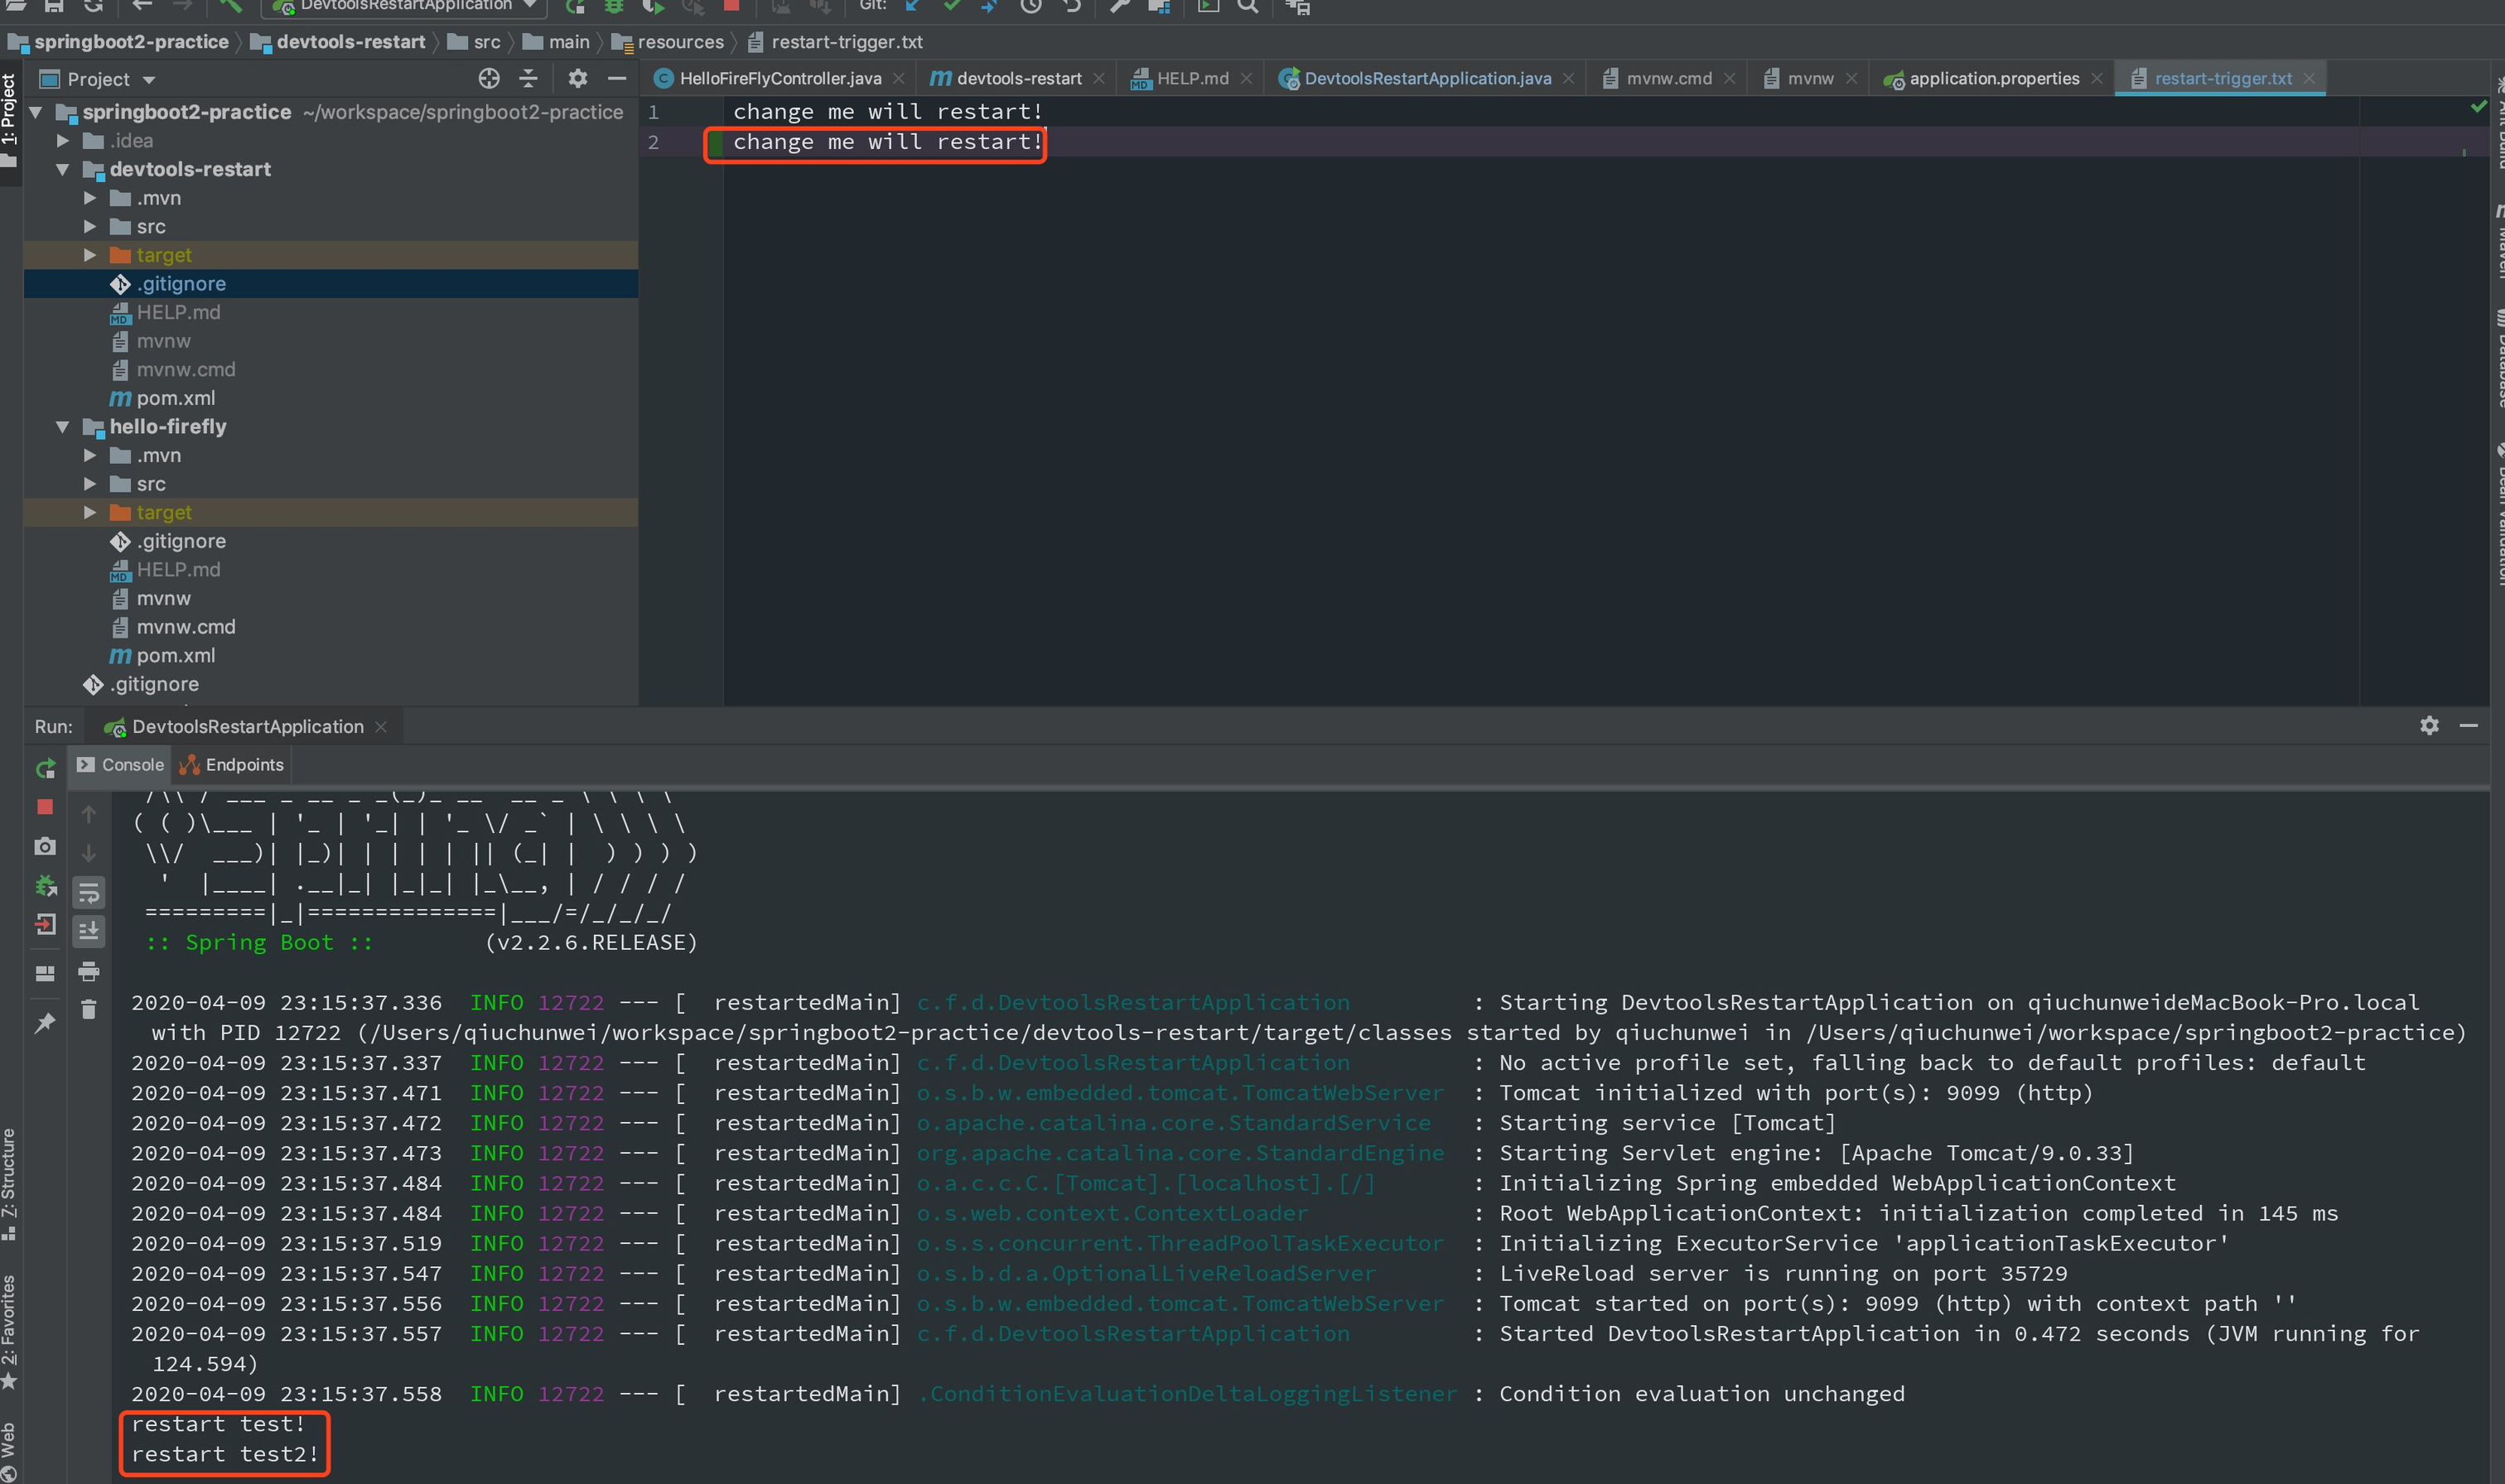The image size is (2505, 1484).
Task: Expand the devtools-restart target folder
Action: [x=90, y=255]
